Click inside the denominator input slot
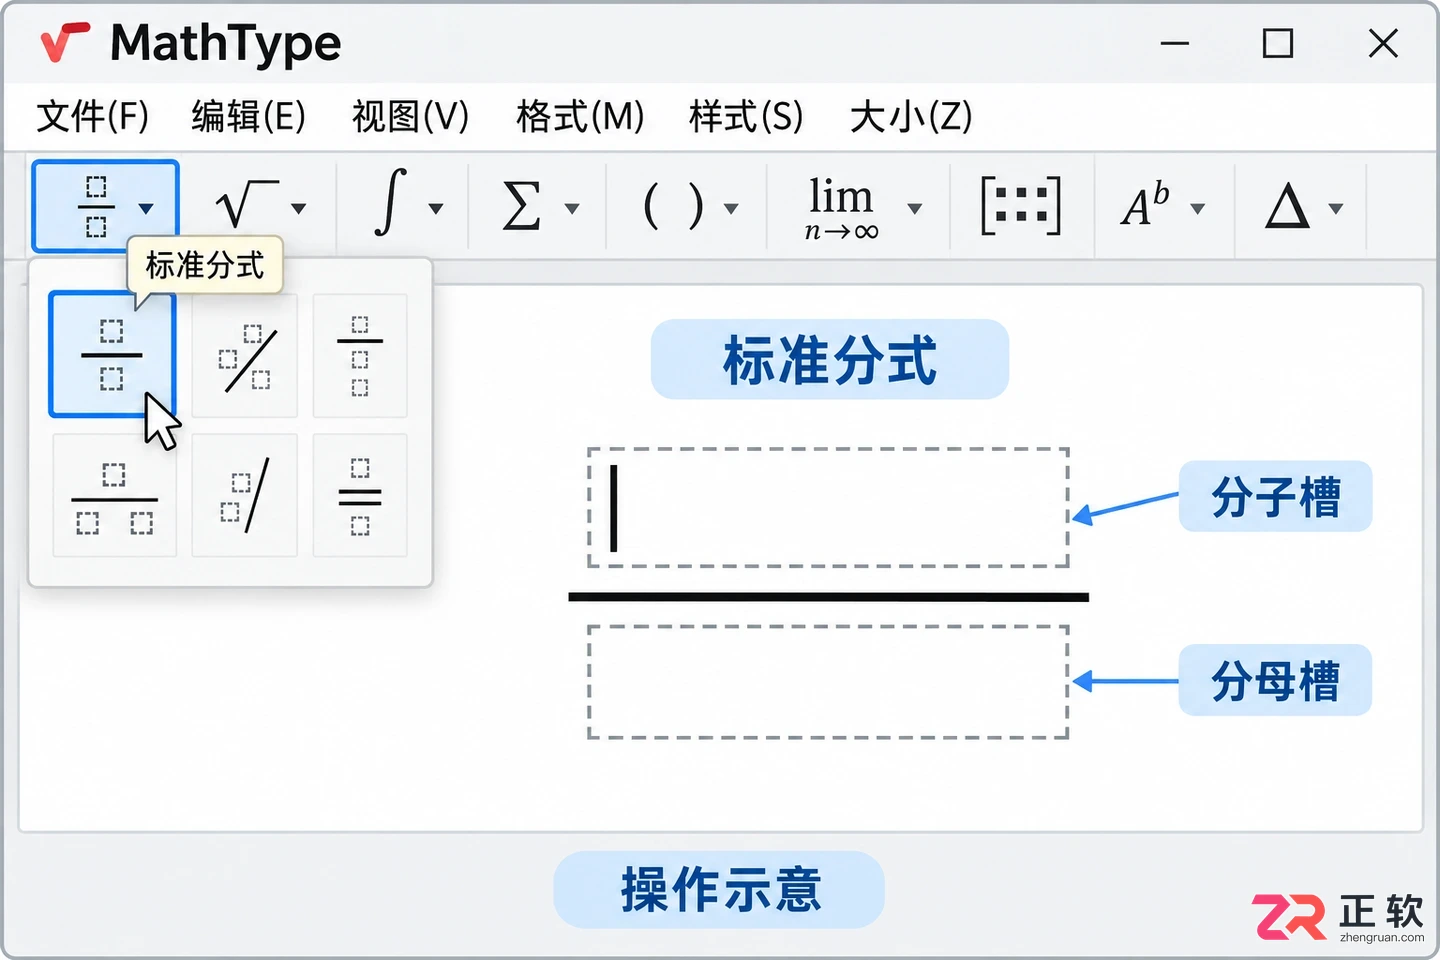1440x960 pixels. tap(828, 682)
